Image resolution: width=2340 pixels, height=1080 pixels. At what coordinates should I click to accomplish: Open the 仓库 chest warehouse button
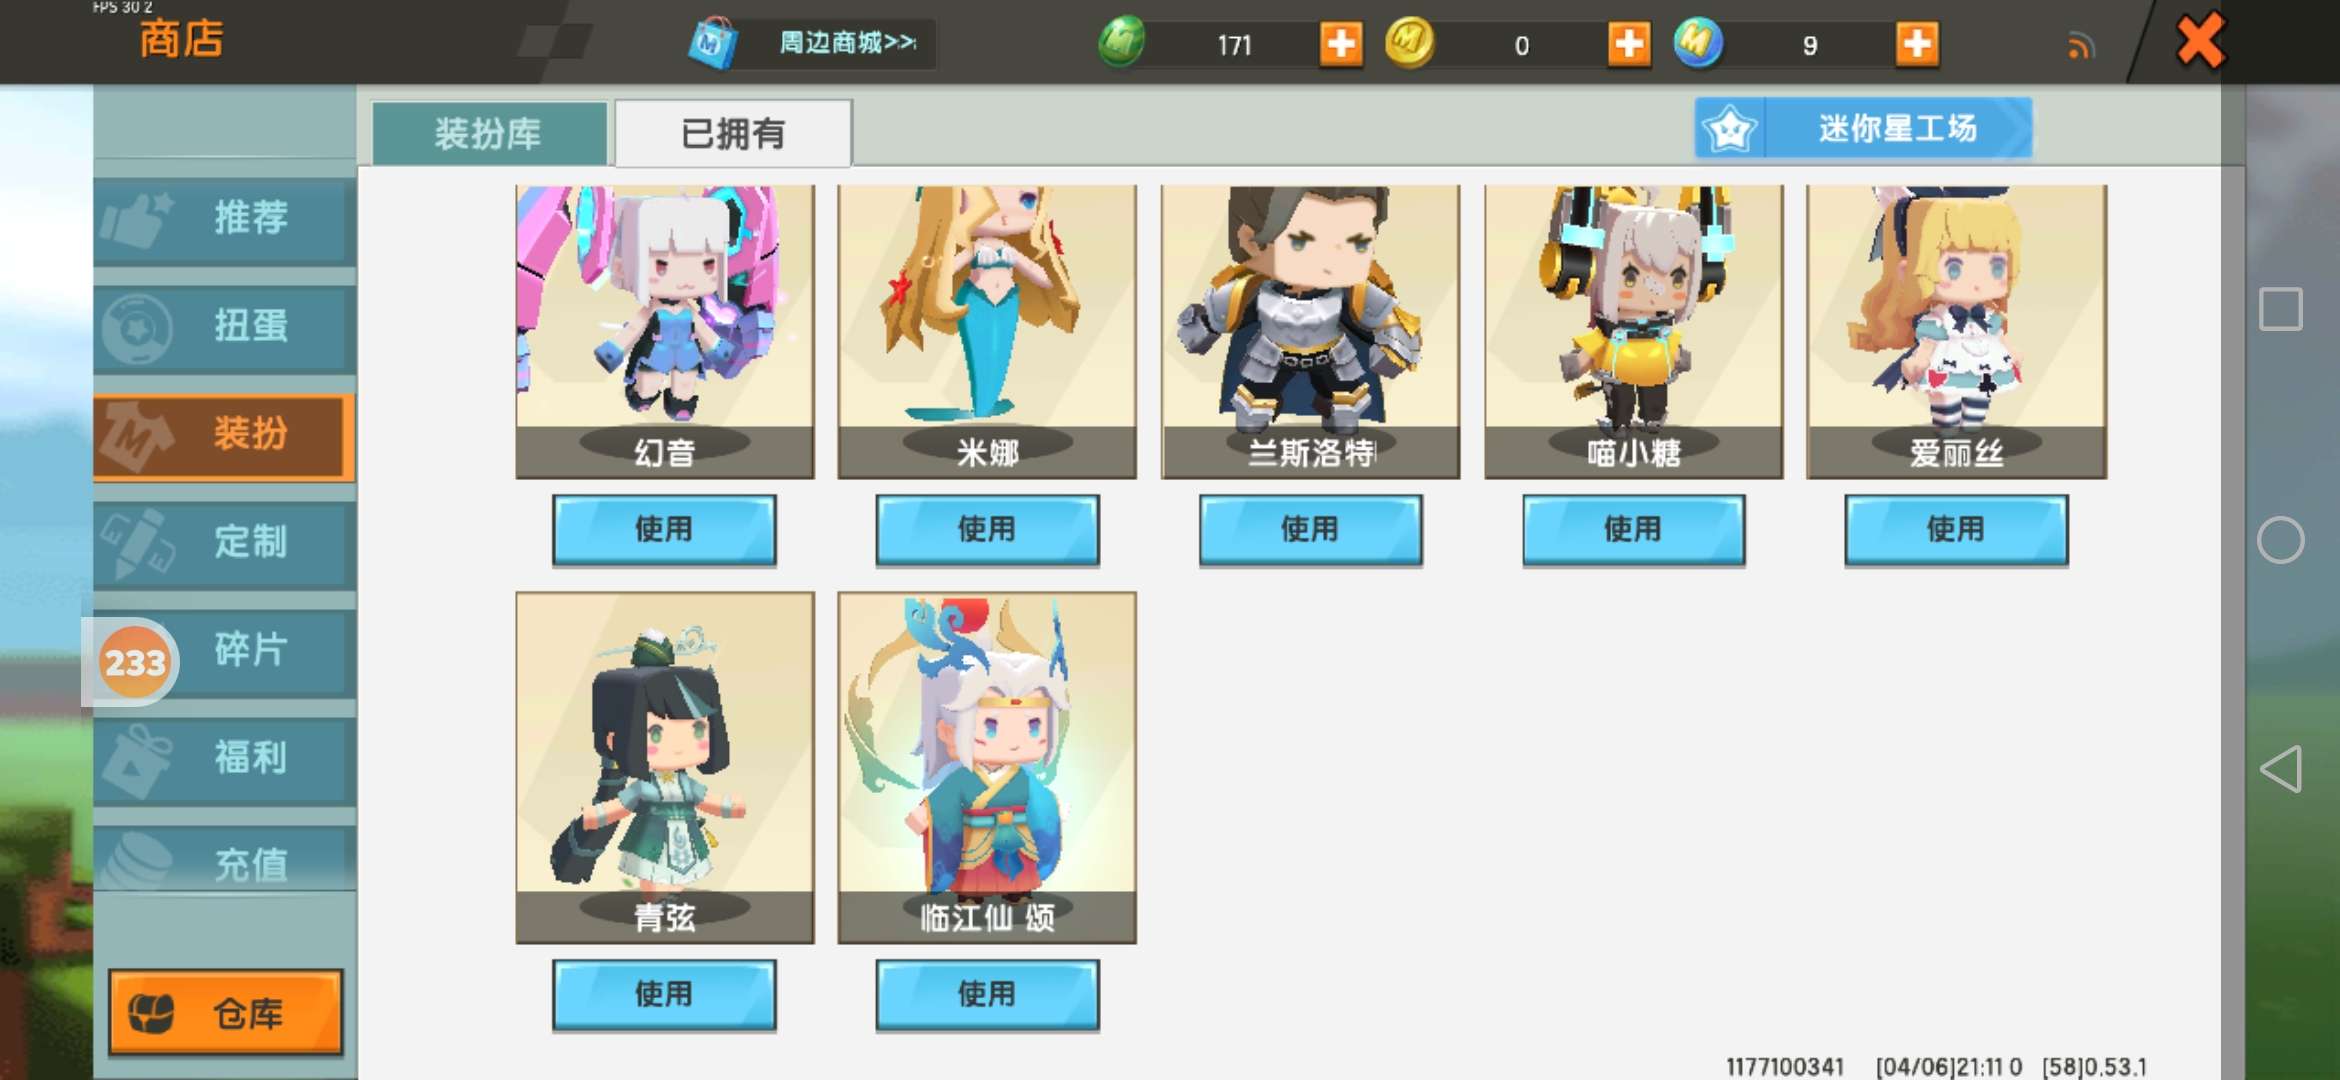coord(226,1012)
